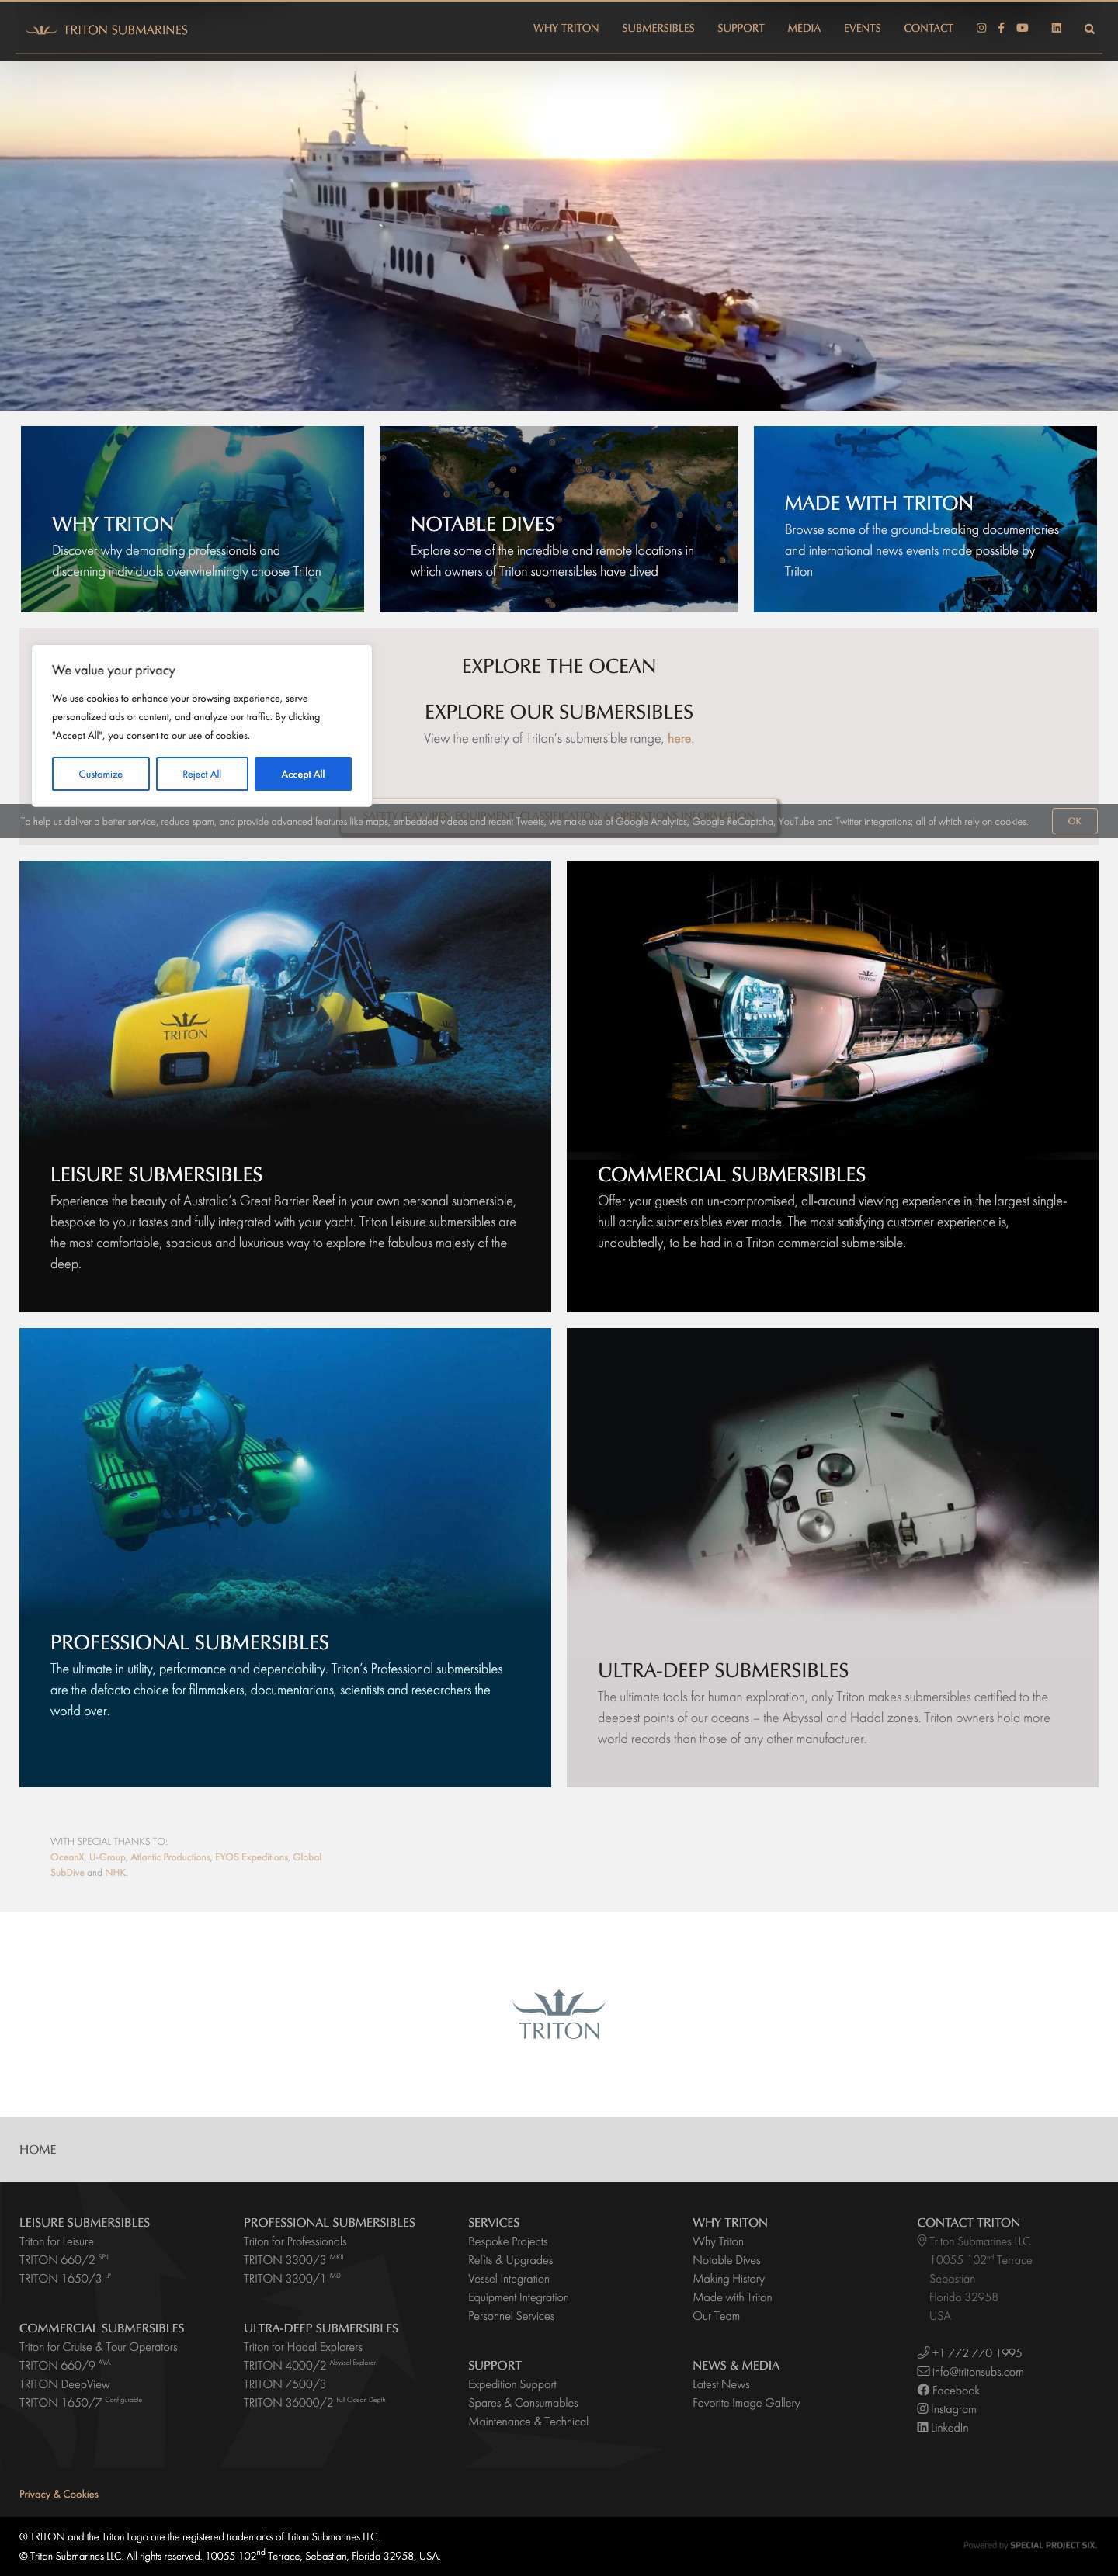Open footer TRITON 3300/3 link
1118x2576 pixels.
tap(293, 2260)
